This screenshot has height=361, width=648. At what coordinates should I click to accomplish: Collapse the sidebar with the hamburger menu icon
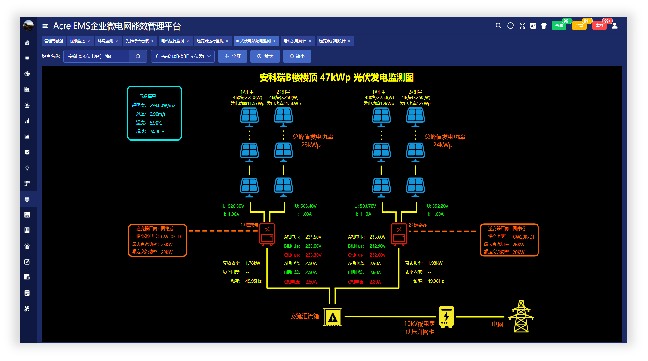click(45, 26)
